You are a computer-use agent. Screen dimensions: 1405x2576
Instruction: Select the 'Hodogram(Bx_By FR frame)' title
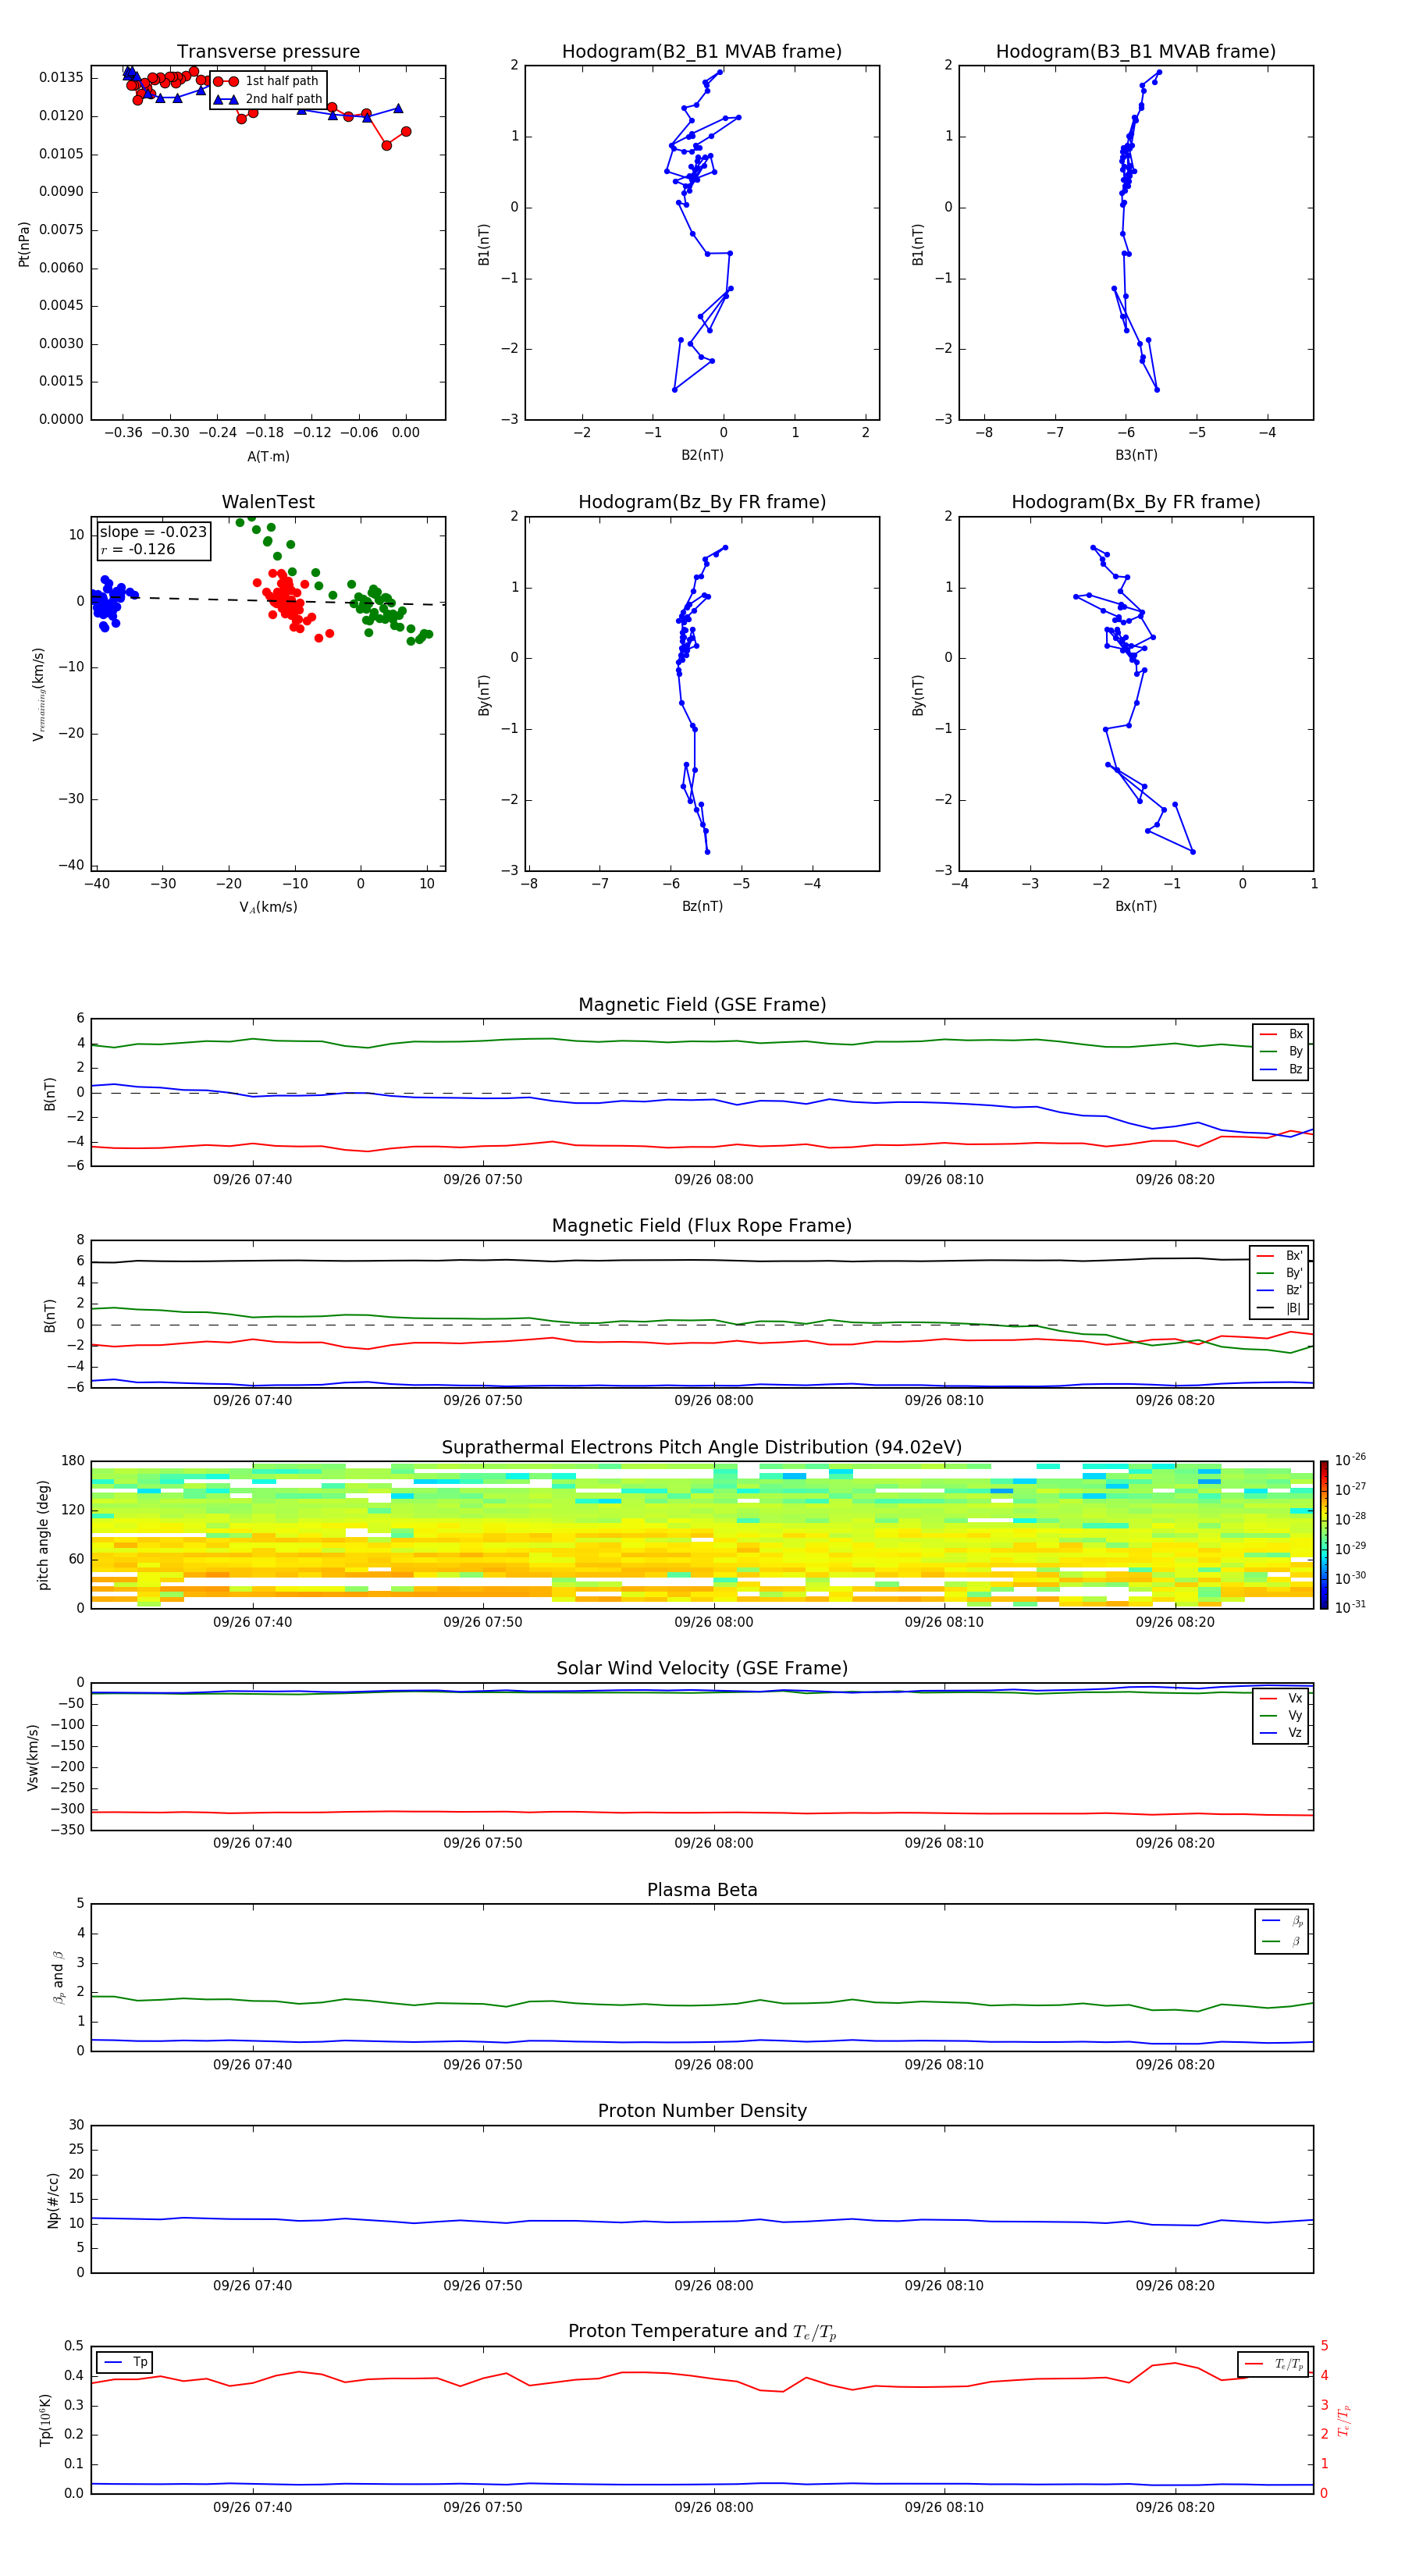(1136, 502)
